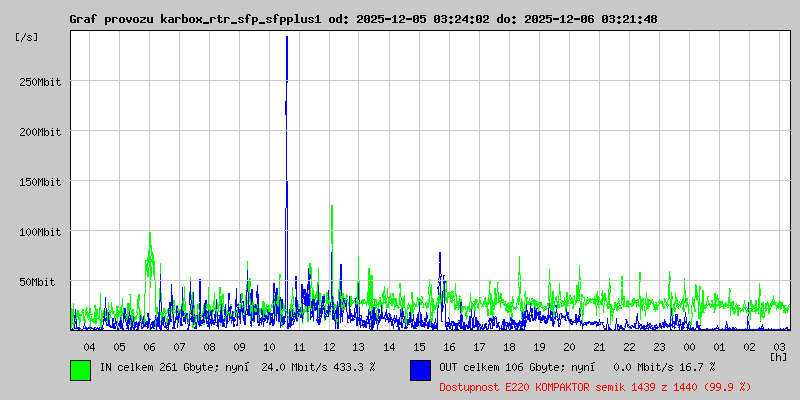Viewport: 800px width, 400px height.
Task: Click the blue OUT legend color swatch
Action: click(420, 369)
